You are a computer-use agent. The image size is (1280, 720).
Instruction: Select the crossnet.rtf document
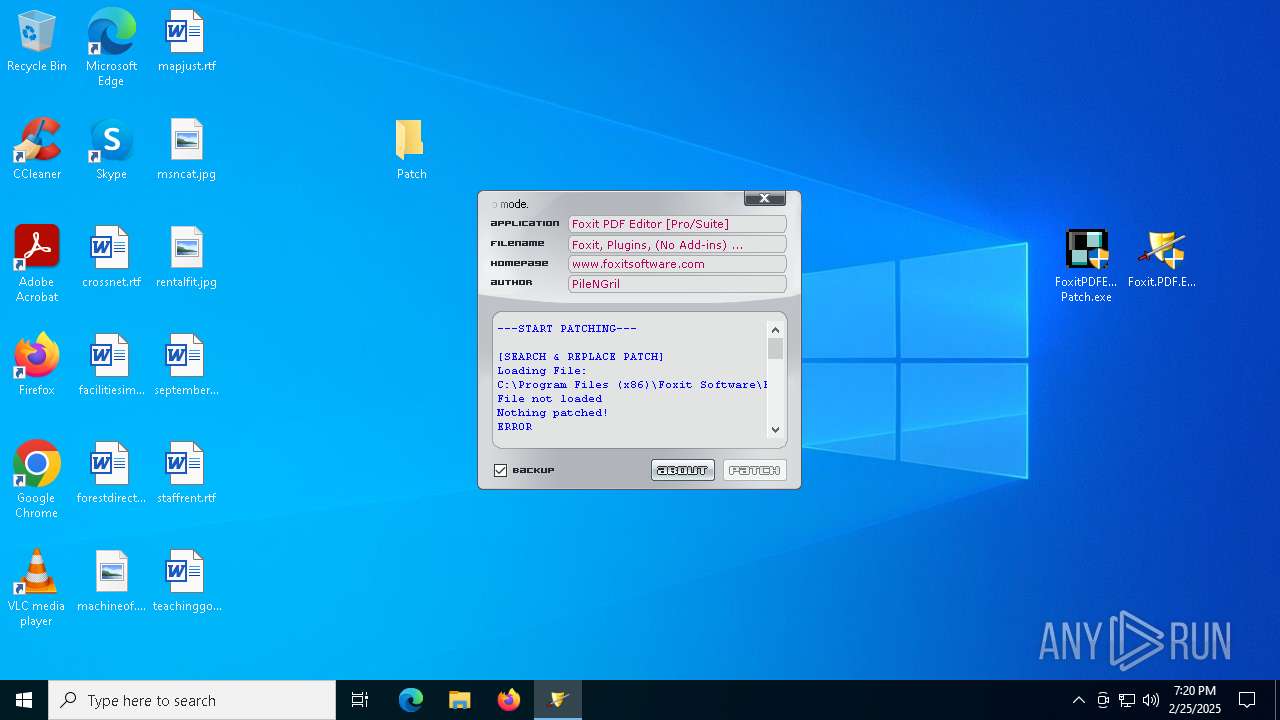tap(111, 258)
